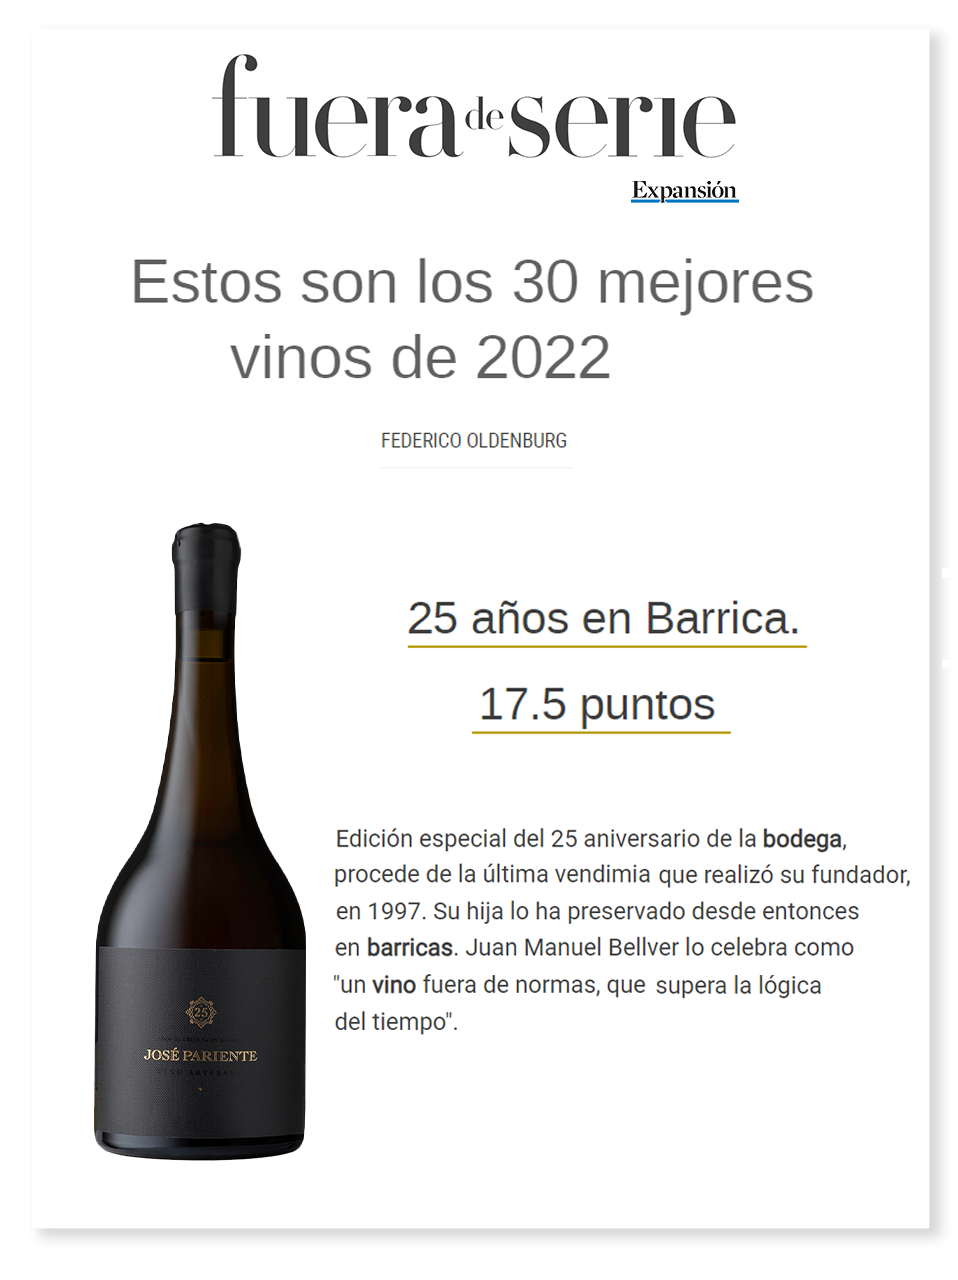This screenshot has height=1280, width=958.
Task: Click the '17.5 puntos' score text
Action: click(x=597, y=704)
